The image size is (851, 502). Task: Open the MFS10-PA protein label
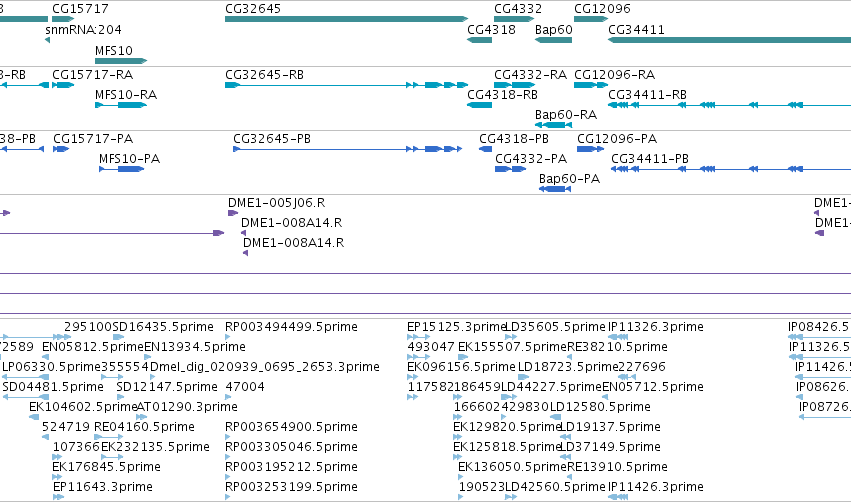pos(129,158)
